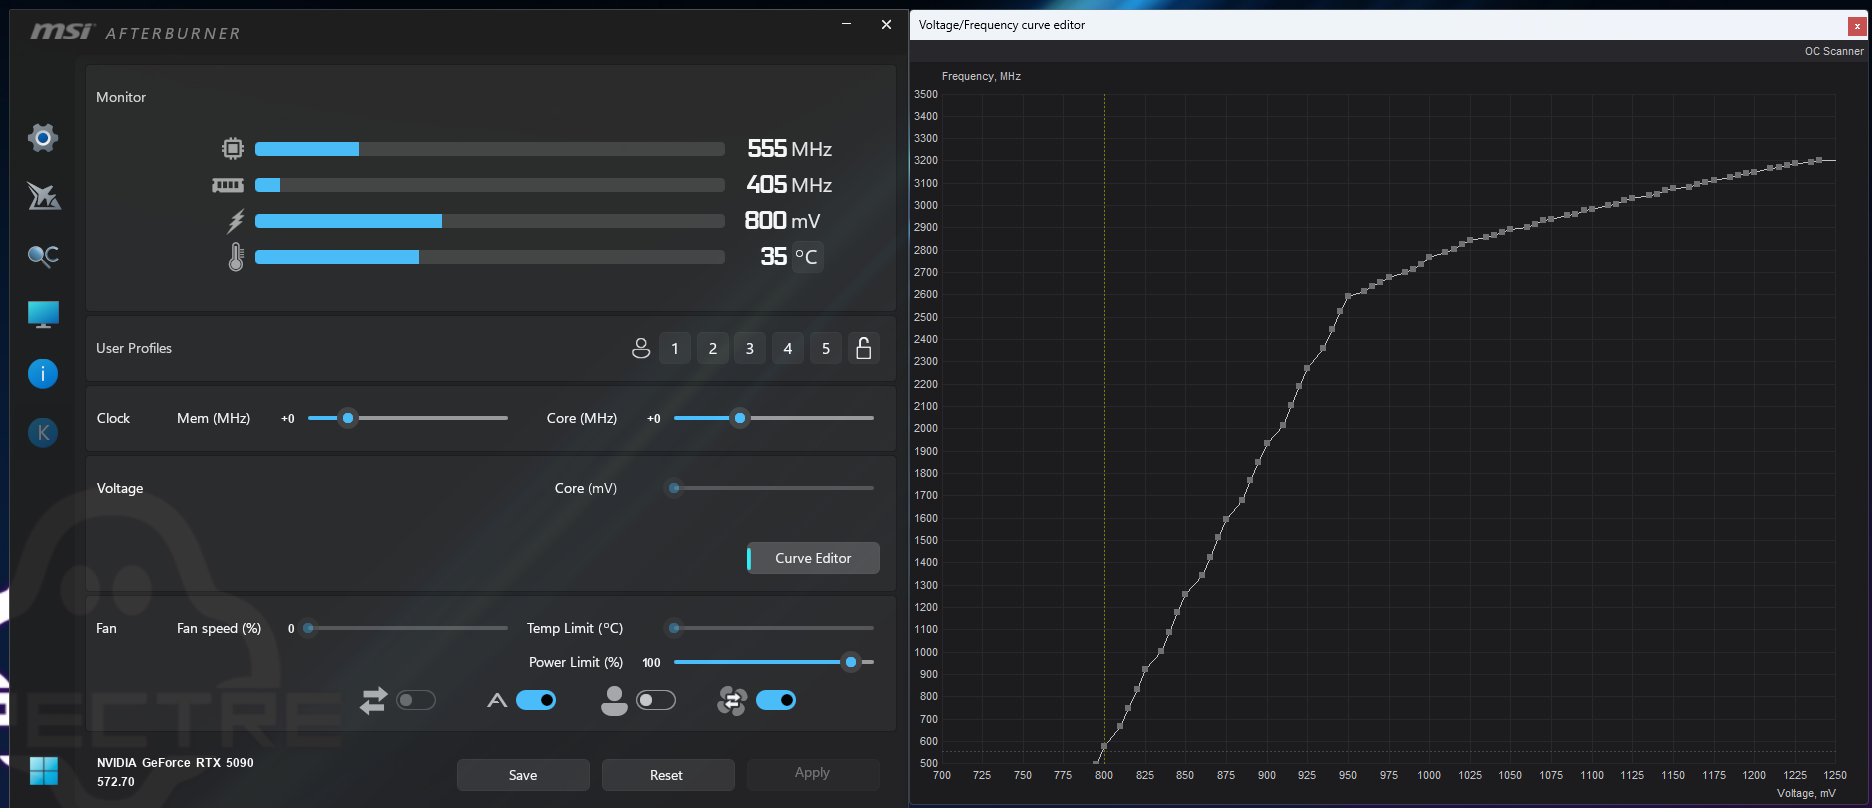
Task: Click the Windows logo startup icon
Action: [44, 771]
